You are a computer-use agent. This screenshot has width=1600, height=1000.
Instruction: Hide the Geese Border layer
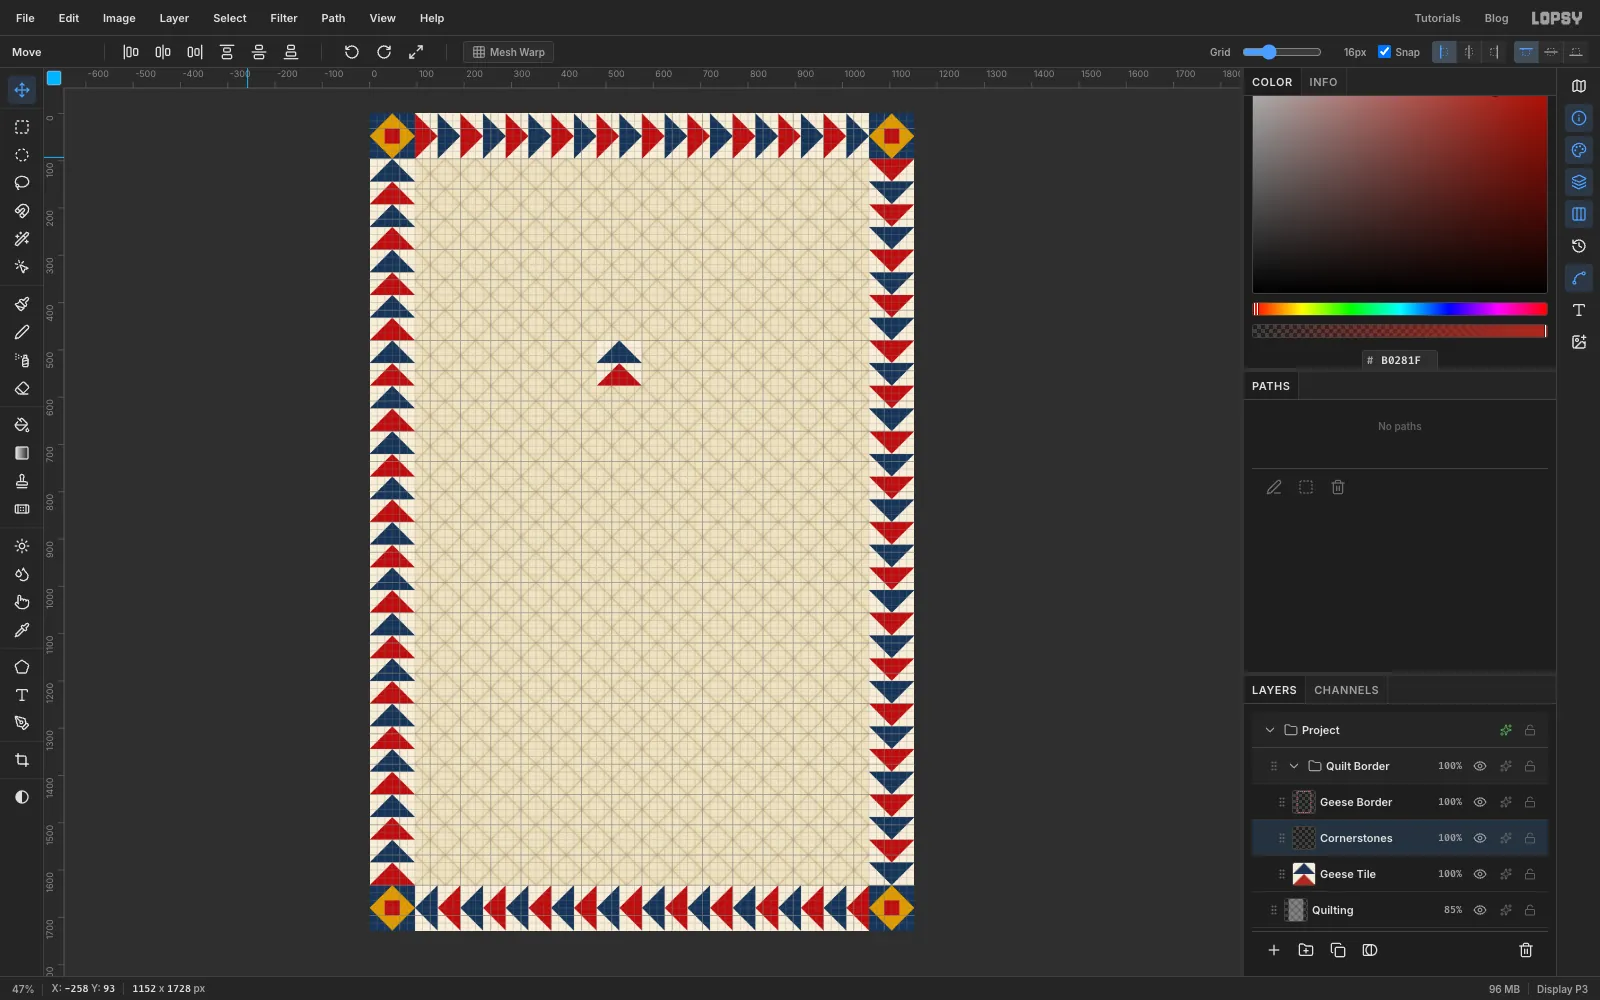point(1480,802)
